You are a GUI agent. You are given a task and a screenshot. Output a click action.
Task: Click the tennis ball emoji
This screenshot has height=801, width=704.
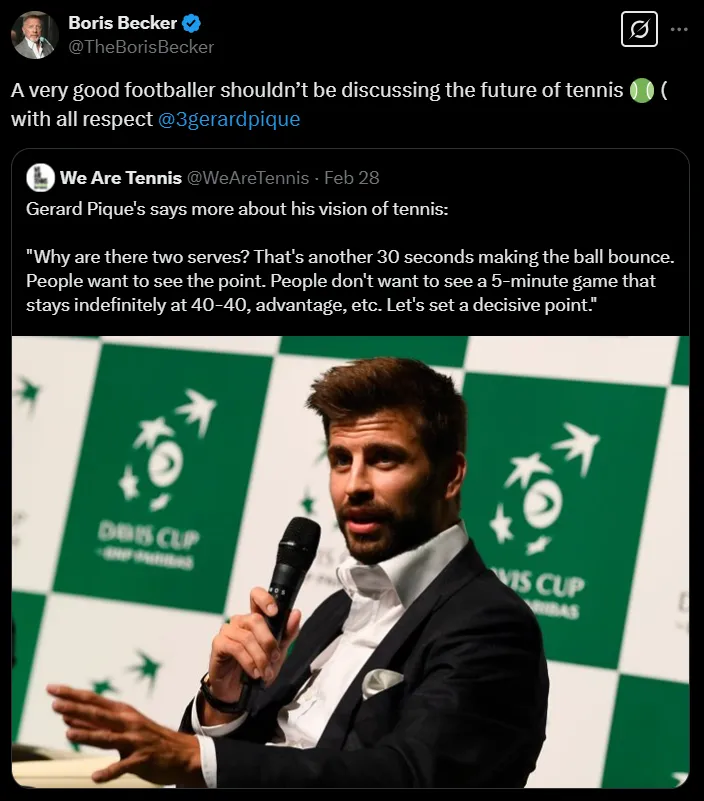[641, 91]
